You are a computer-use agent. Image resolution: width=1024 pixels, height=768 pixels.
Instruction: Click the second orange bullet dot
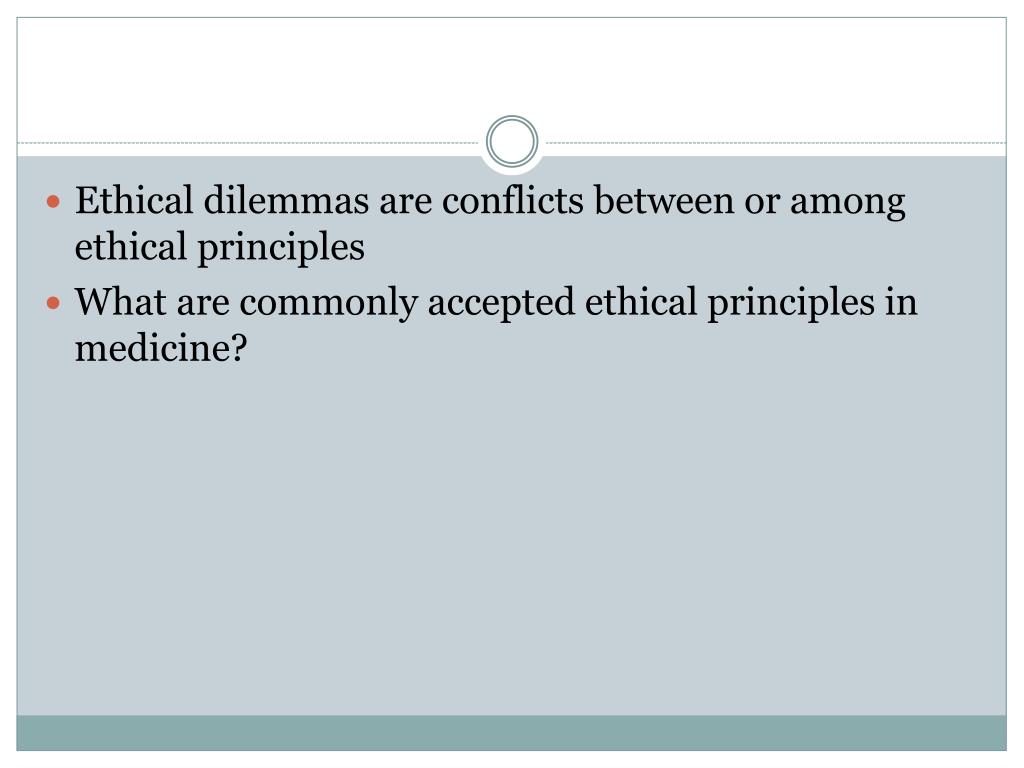click(56, 303)
